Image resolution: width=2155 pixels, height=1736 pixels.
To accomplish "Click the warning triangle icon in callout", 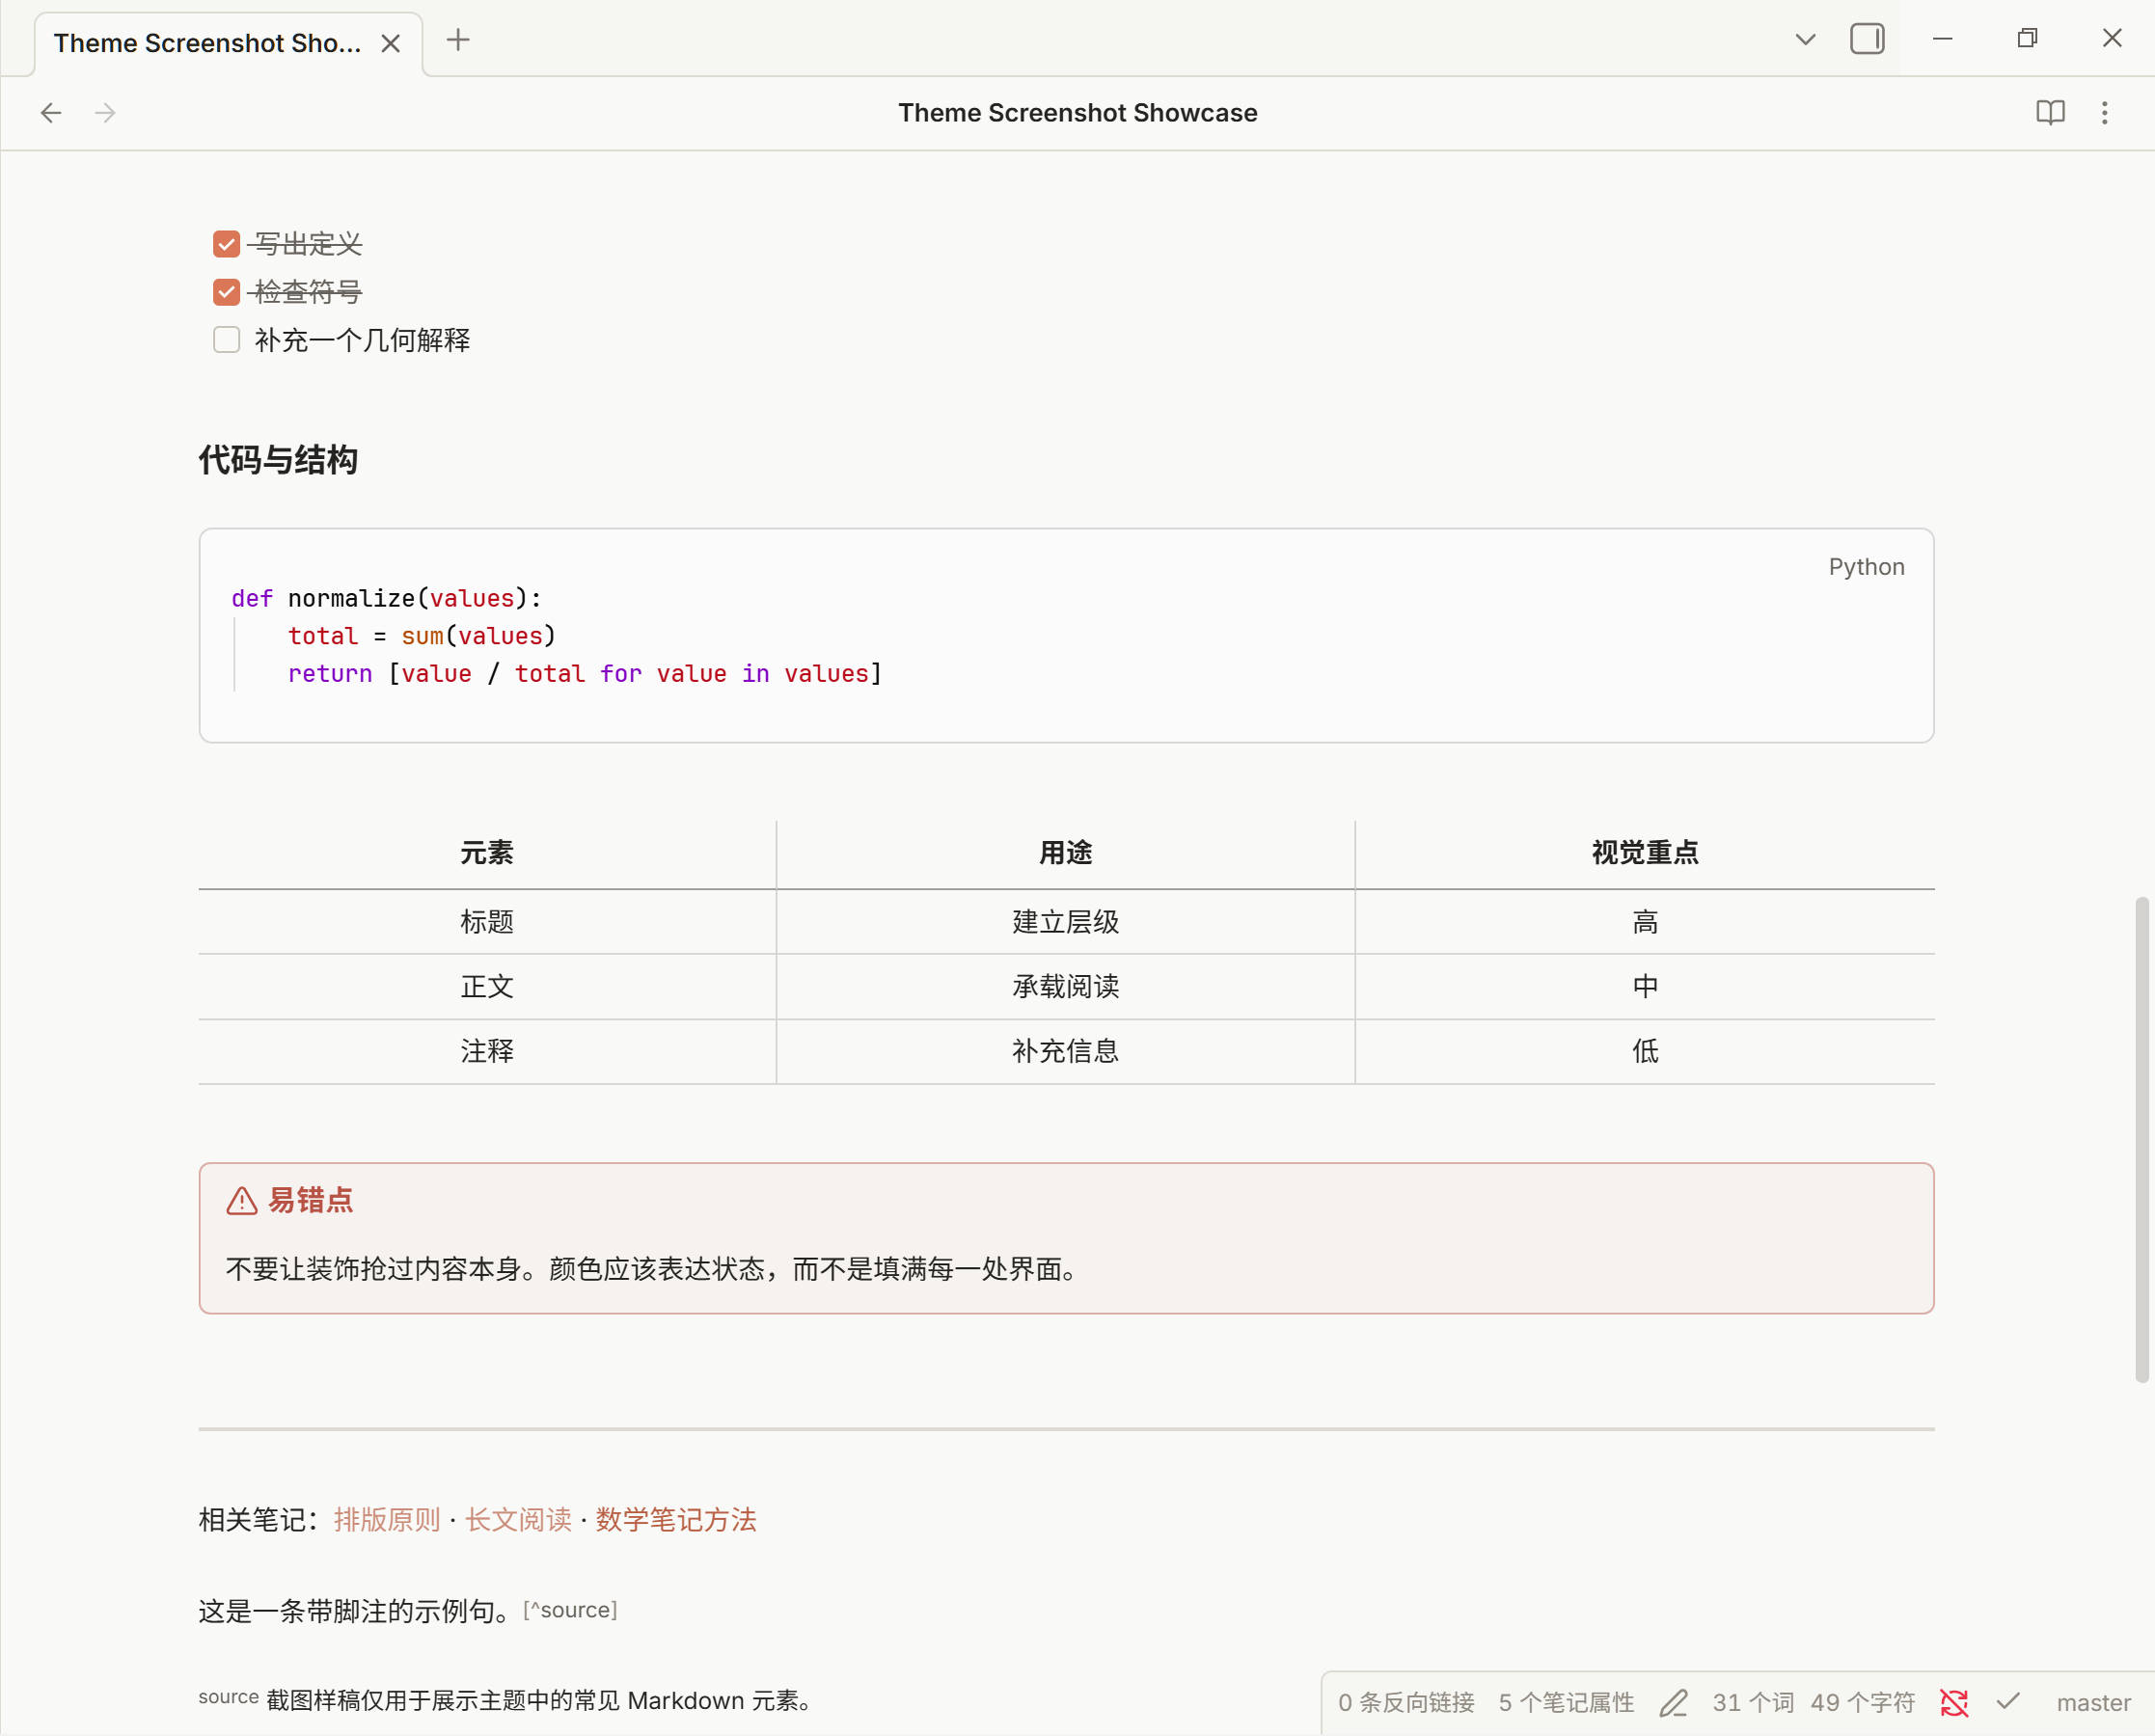I will click(242, 1201).
